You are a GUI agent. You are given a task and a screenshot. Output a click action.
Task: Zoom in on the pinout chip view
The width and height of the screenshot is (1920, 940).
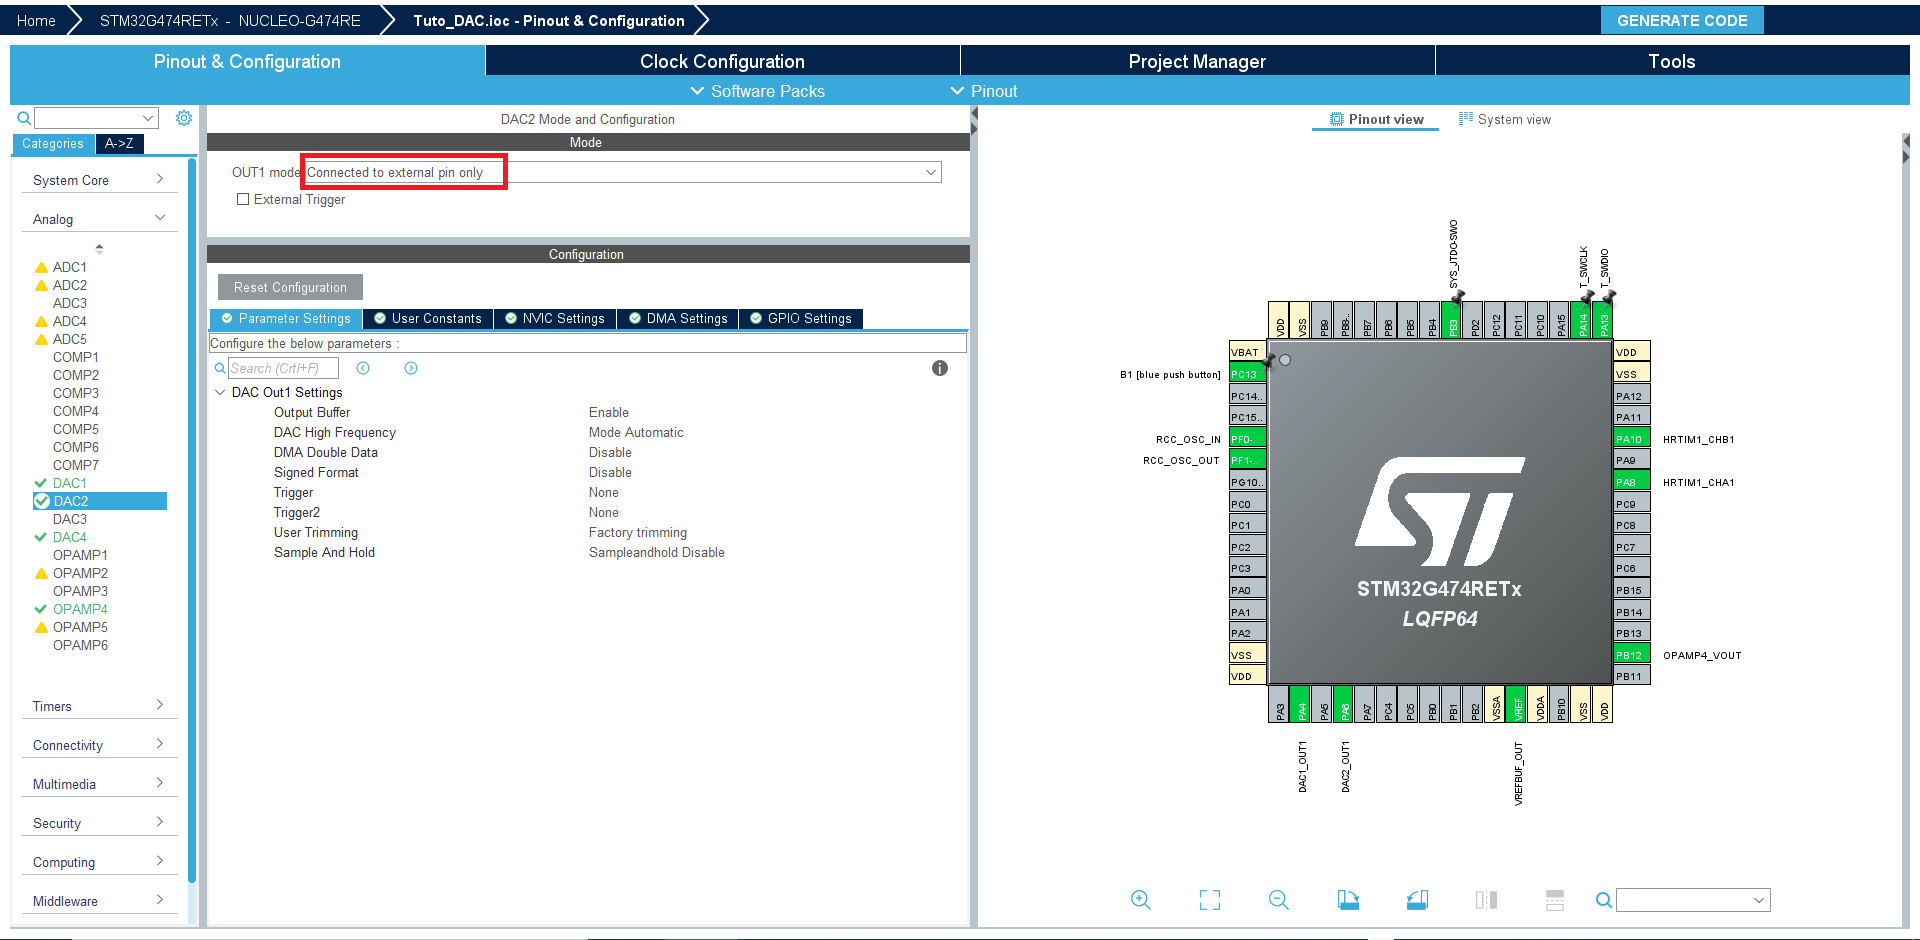tap(1140, 900)
